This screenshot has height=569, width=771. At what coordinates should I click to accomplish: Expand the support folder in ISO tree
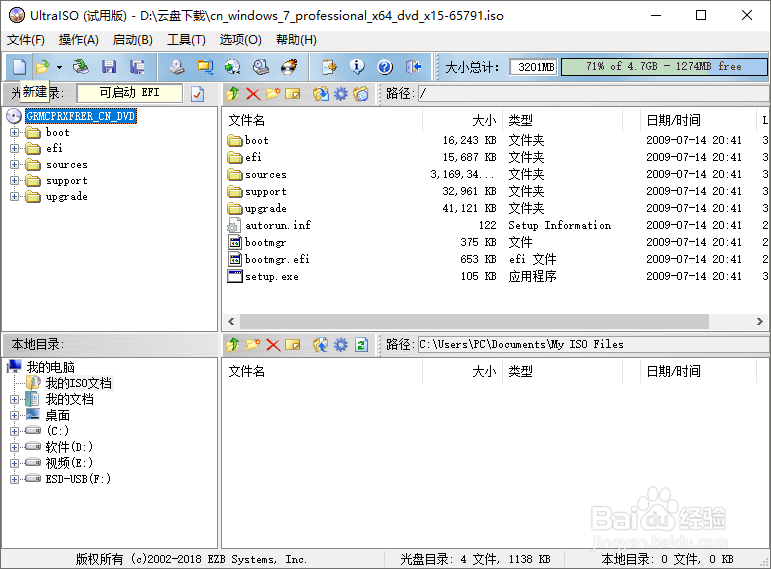[x=14, y=180]
